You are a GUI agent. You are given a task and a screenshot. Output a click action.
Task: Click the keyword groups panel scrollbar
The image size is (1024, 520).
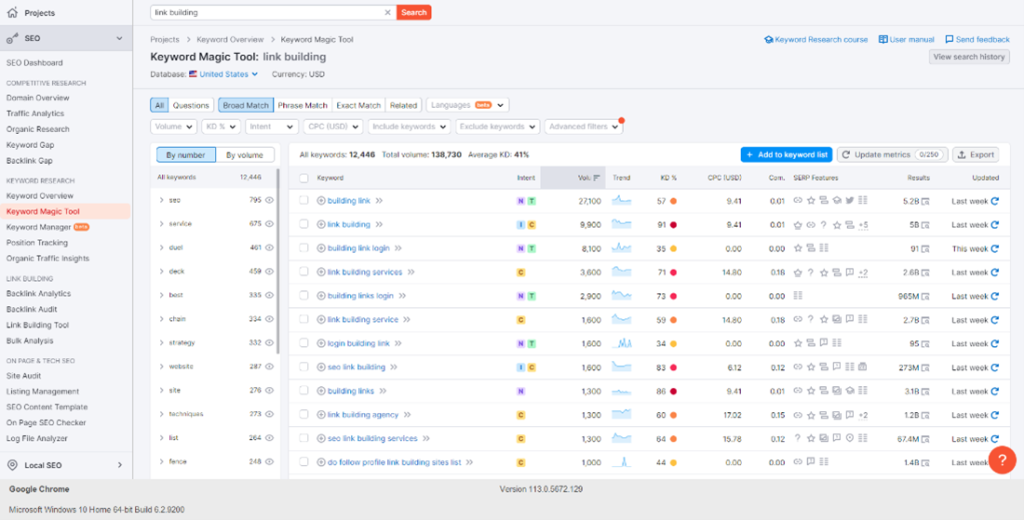point(278,261)
